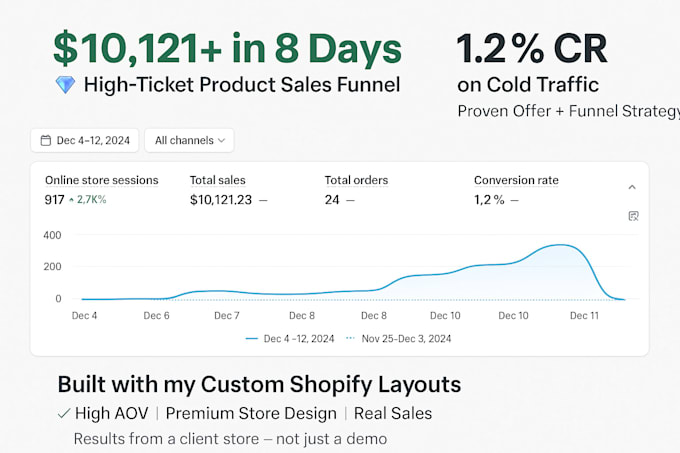Viewport: 680px width, 453px height.
Task: Expand the All channels dropdown
Action: [189, 141]
